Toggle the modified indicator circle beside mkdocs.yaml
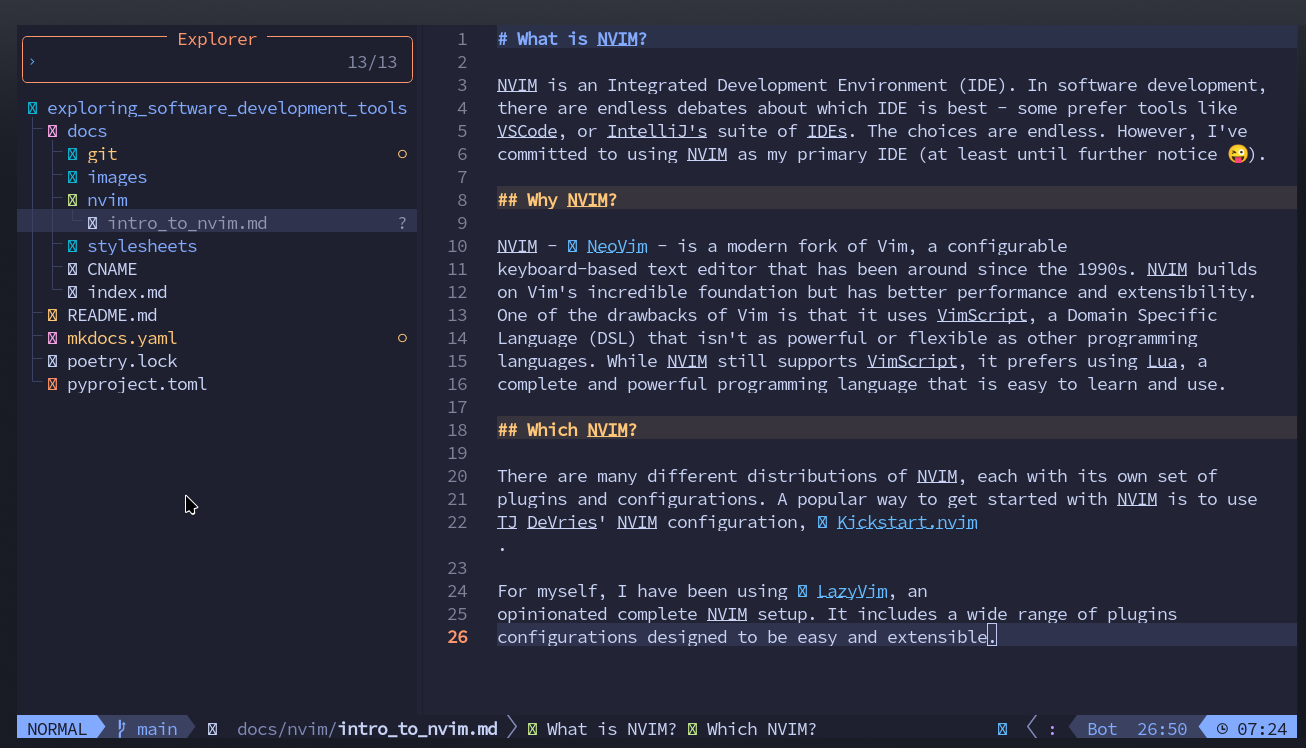 coord(402,338)
